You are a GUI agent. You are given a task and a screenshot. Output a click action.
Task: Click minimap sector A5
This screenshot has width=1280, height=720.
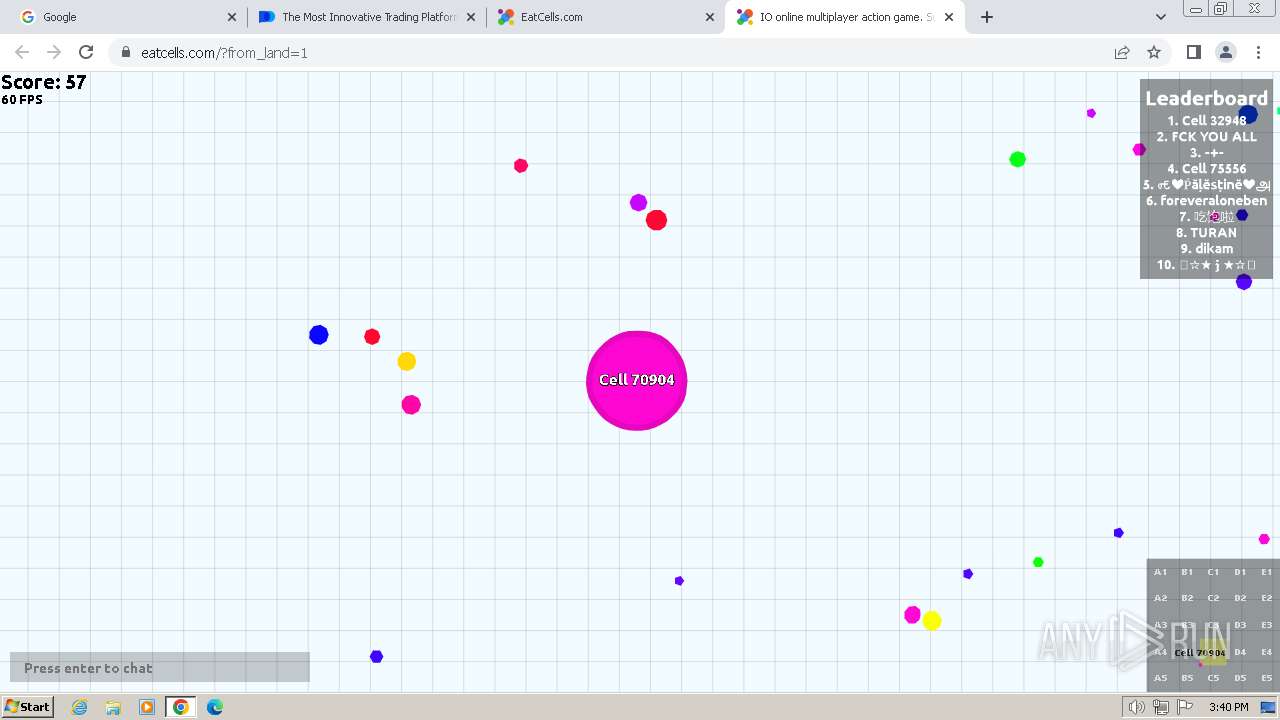(x=1160, y=678)
